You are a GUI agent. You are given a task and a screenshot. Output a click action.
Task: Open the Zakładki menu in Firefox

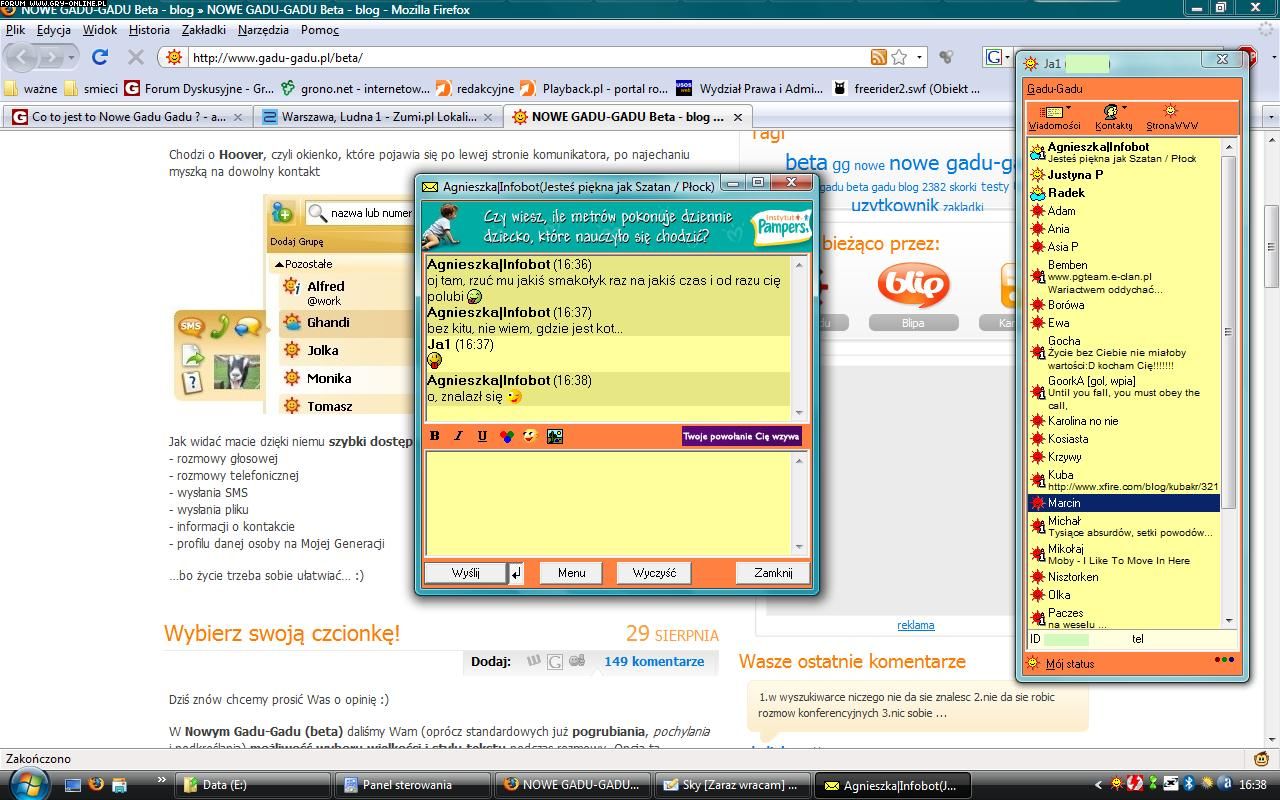pos(203,30)
